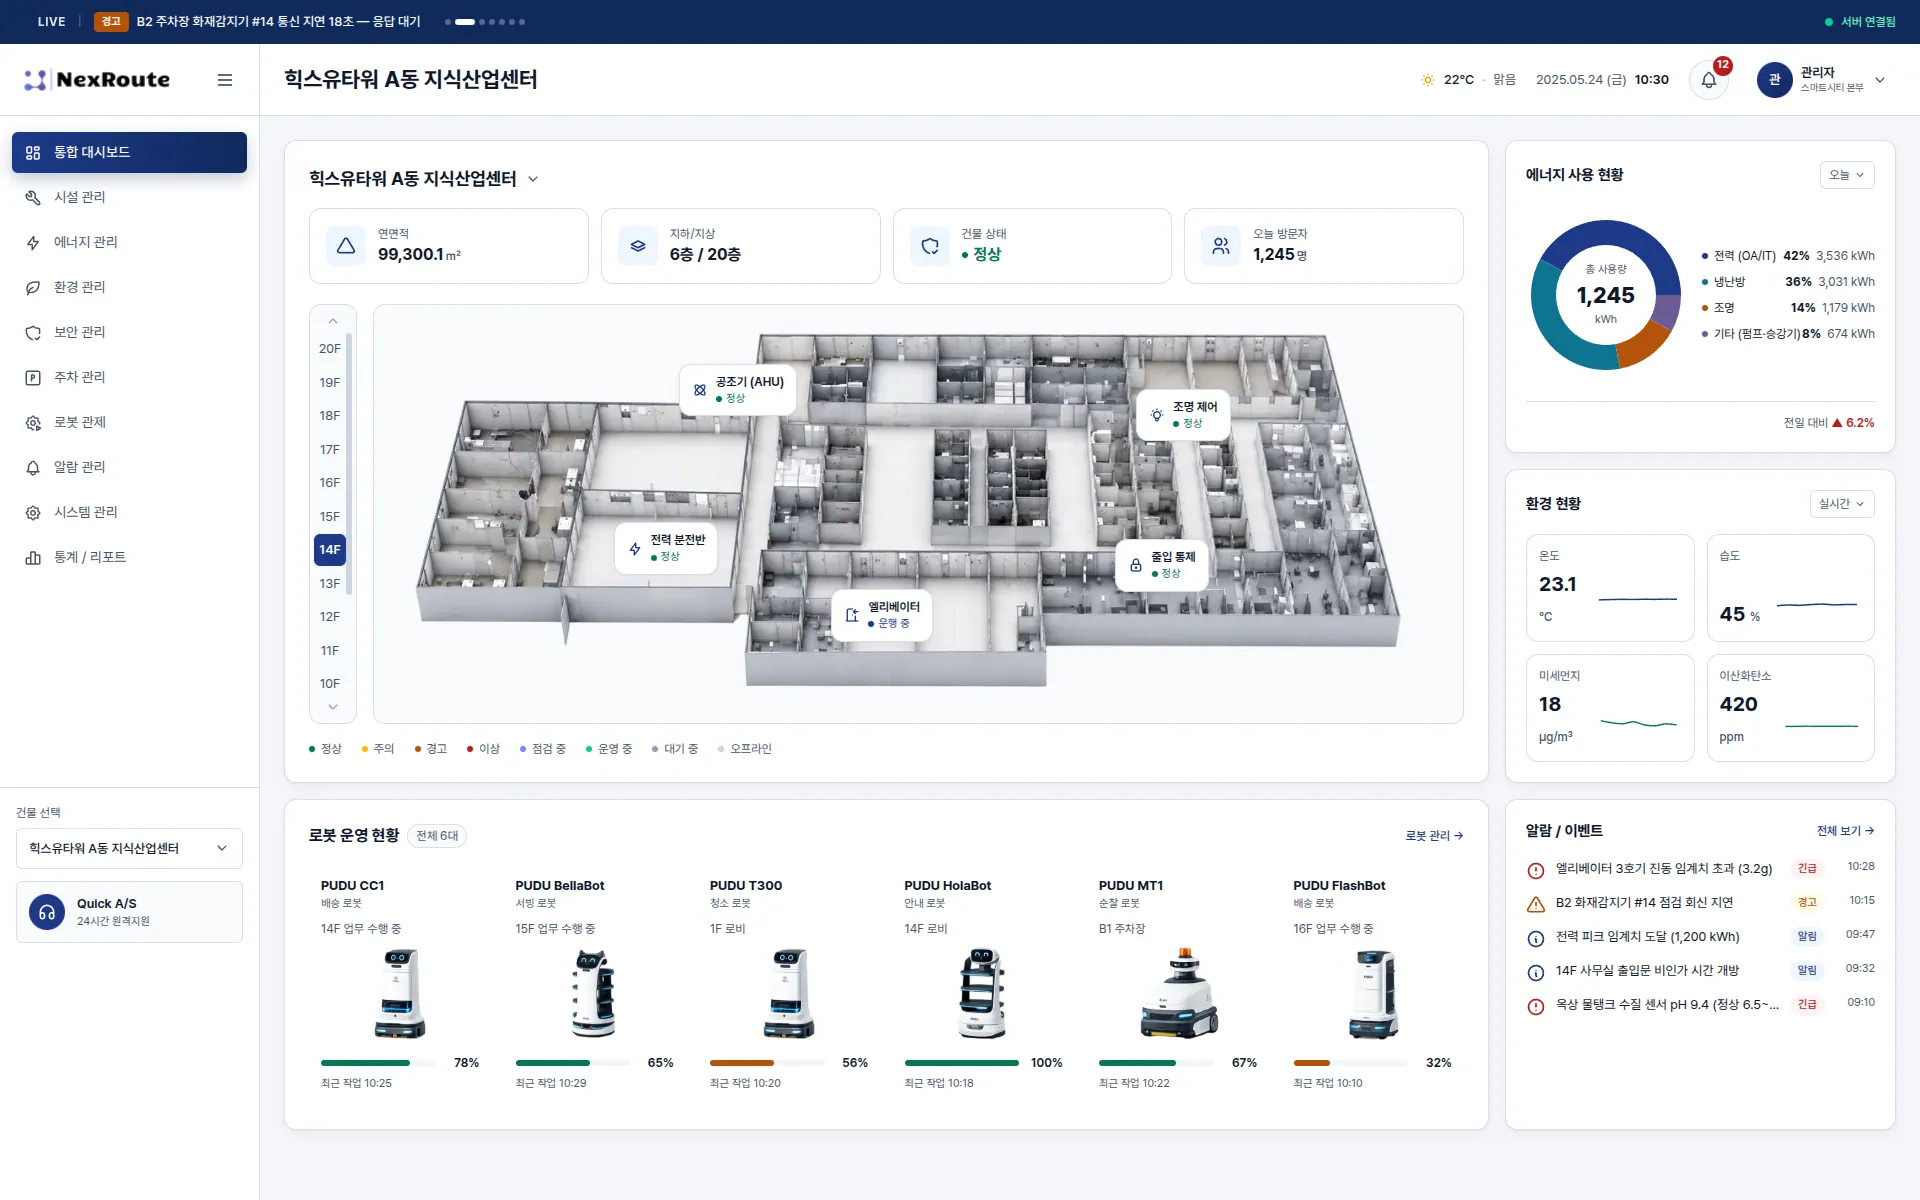1920x1200 pixels.
Task: Click the sunny weather icon
Action: (x=1428, y=80)
